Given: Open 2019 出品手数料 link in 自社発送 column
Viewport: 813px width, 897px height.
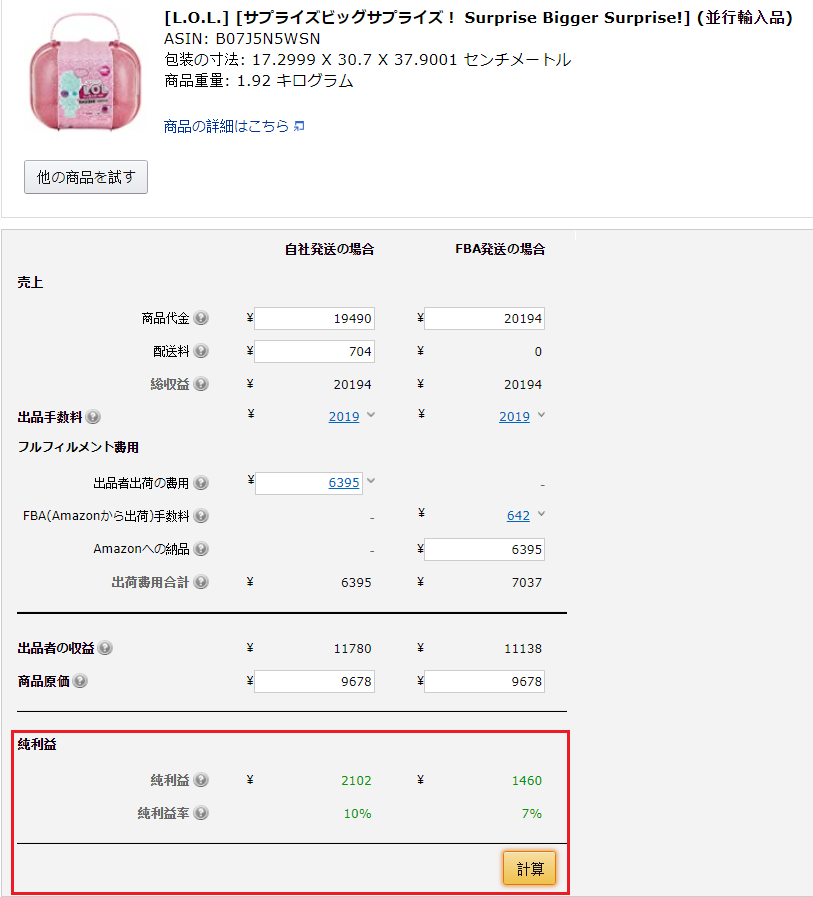Looking at the screenshot, I should [x=344, y=416].
